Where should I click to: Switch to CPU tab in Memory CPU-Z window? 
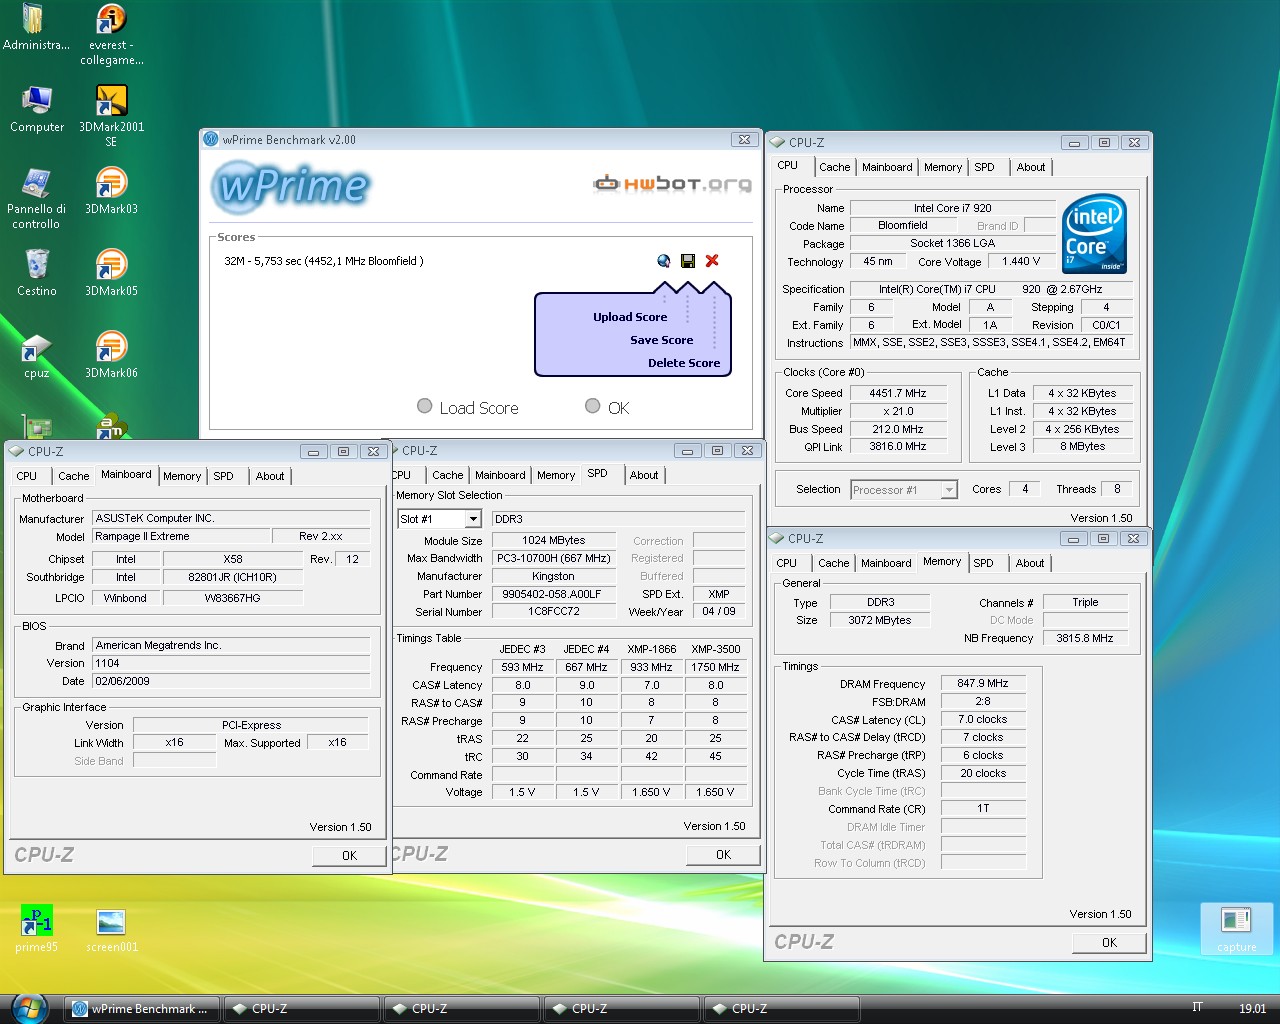pos(787,563)
